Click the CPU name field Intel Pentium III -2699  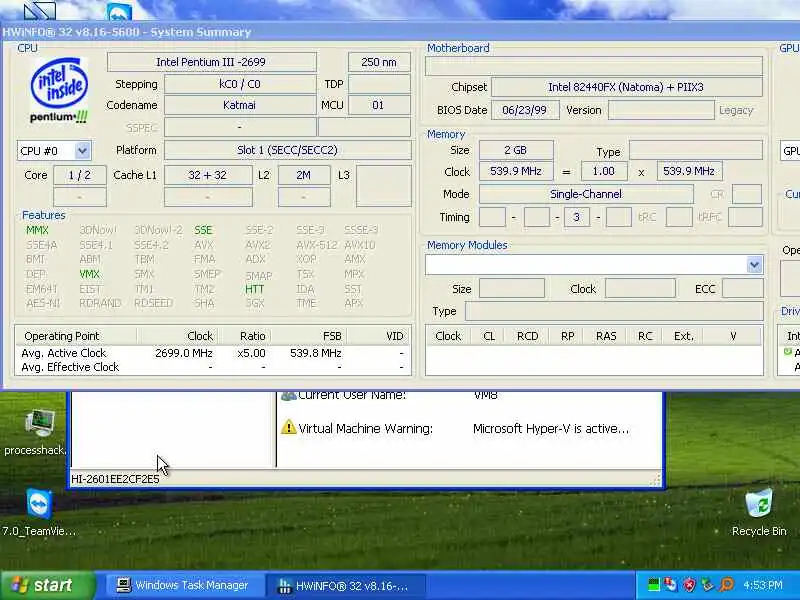coord(211,62)
